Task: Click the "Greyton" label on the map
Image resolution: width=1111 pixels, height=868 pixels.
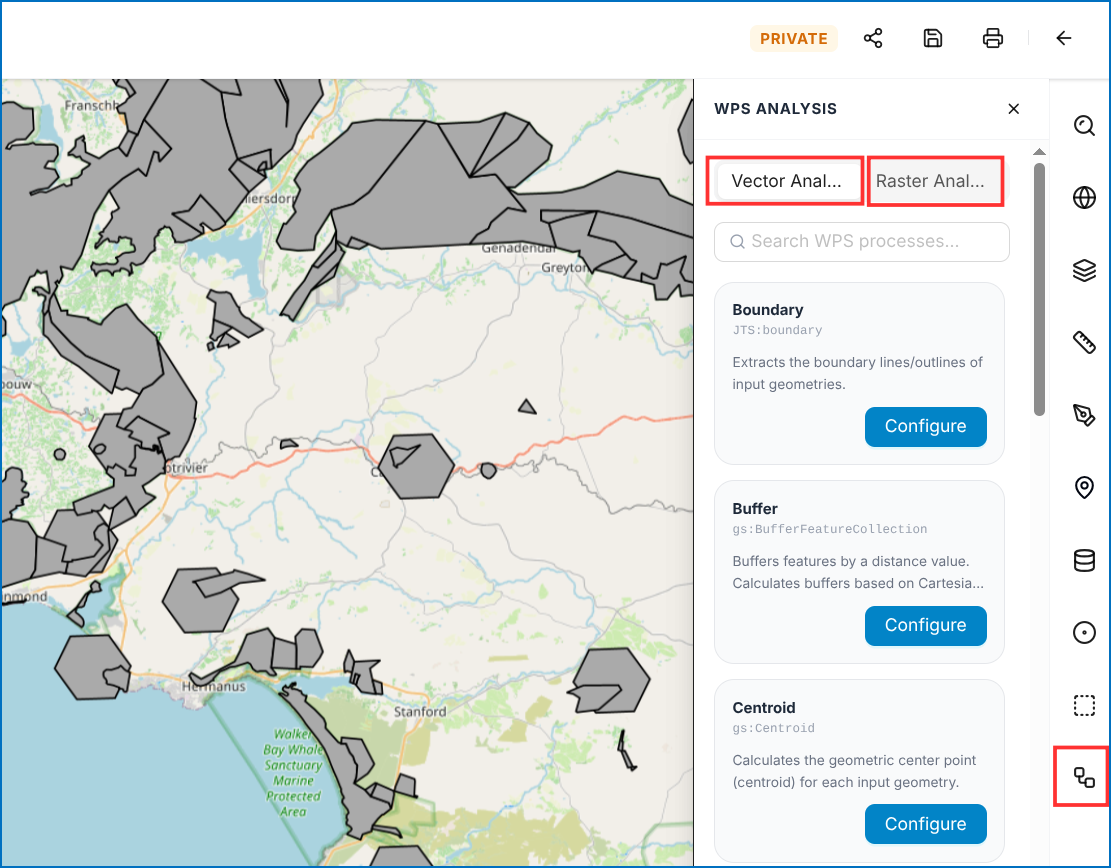Action: click(564, 267)
